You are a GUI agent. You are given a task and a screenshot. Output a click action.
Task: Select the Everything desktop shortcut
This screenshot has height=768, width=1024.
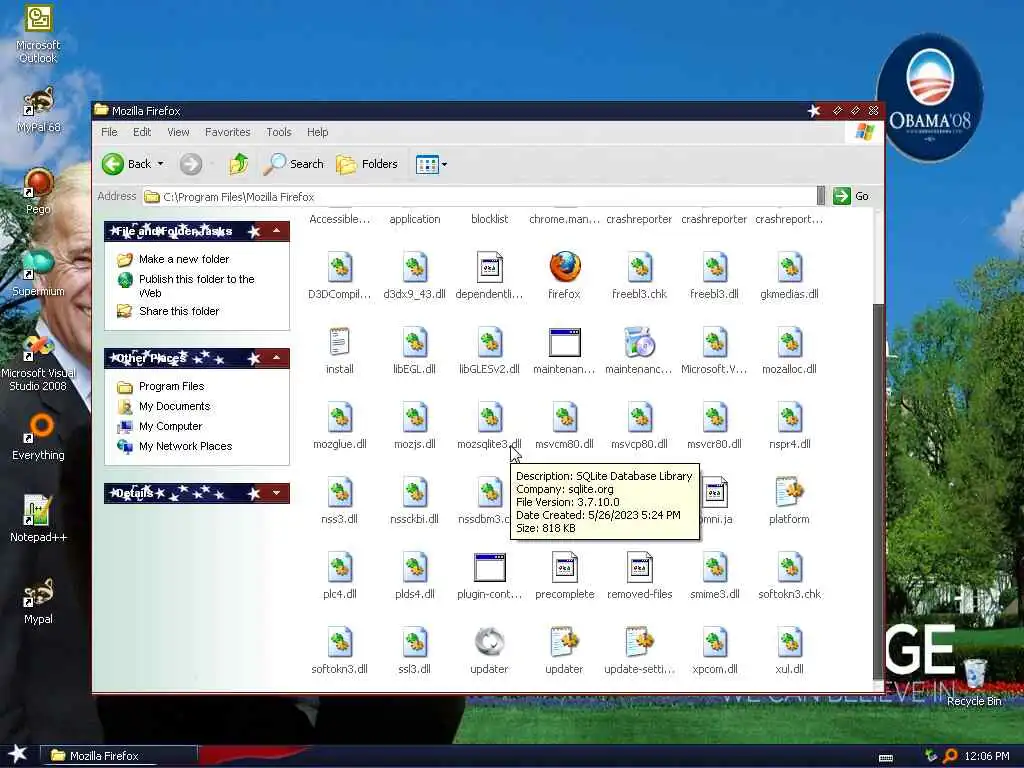(x=38, y=437)
